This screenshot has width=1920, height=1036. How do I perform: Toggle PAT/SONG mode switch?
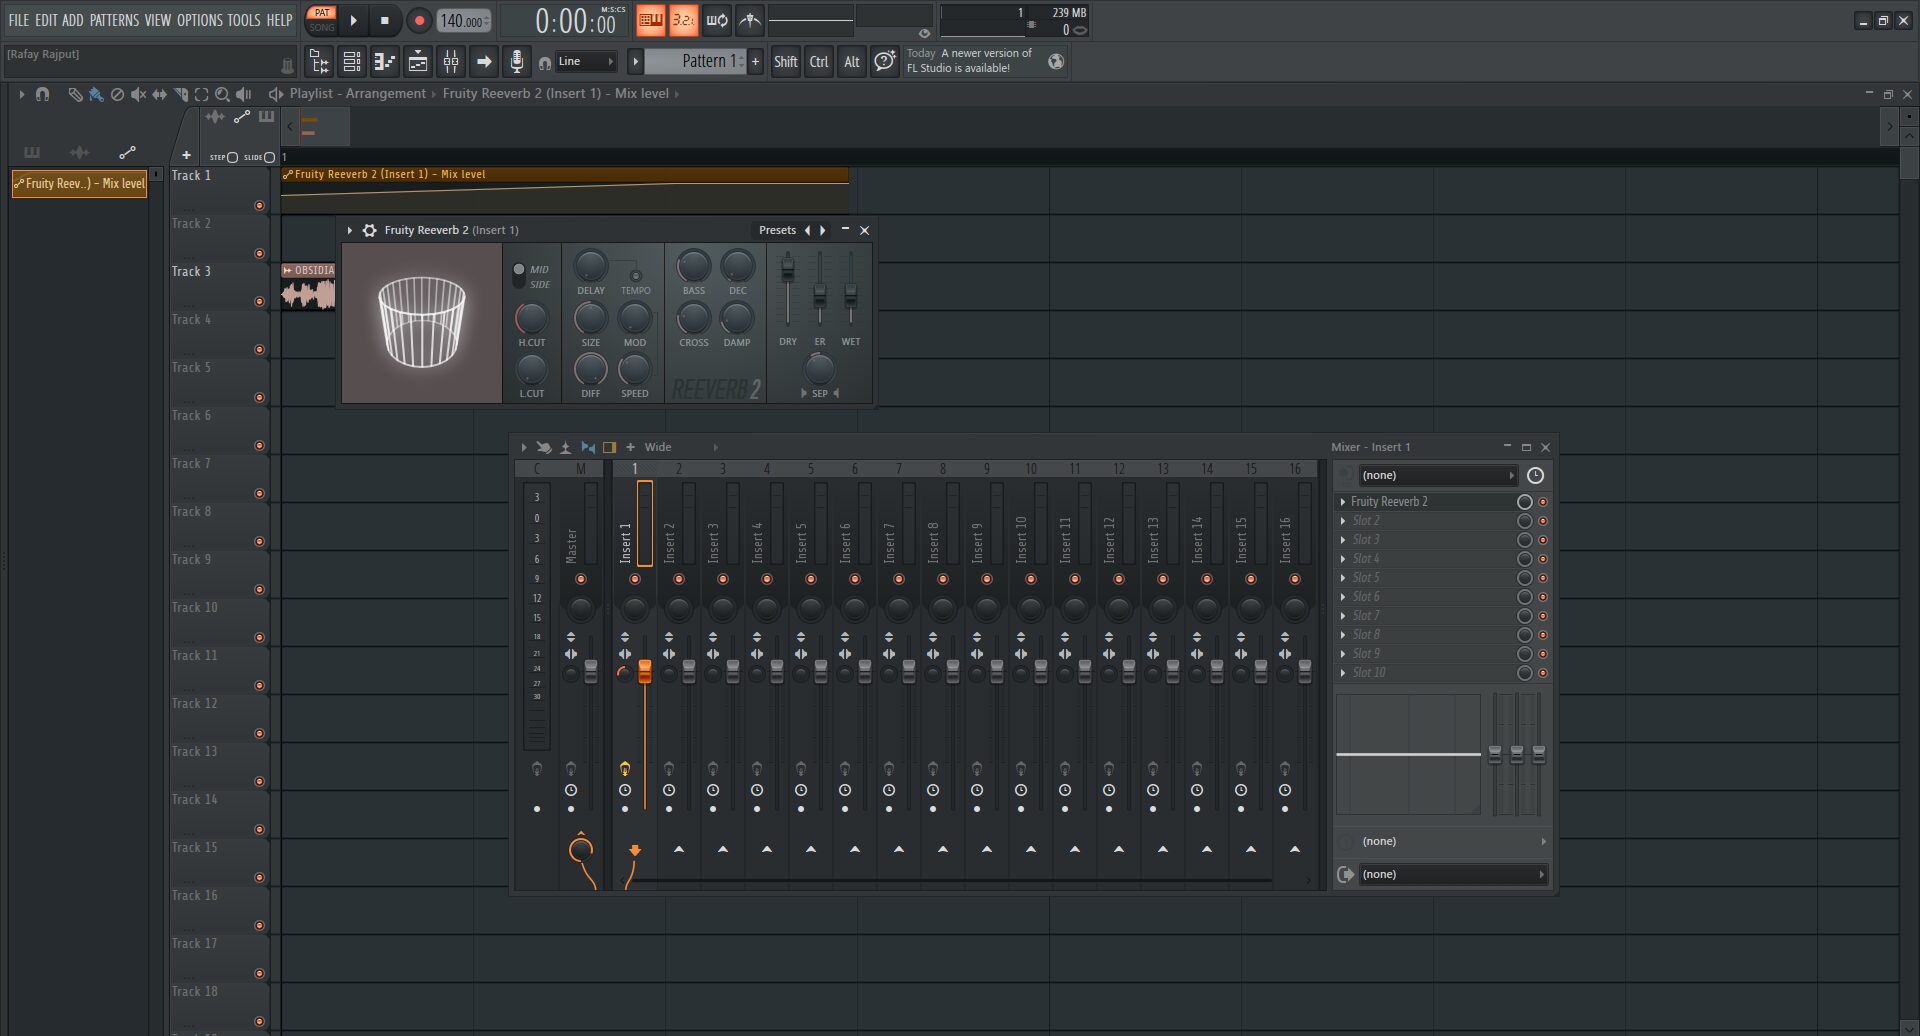pyautogui.click(x=321, y=20)
